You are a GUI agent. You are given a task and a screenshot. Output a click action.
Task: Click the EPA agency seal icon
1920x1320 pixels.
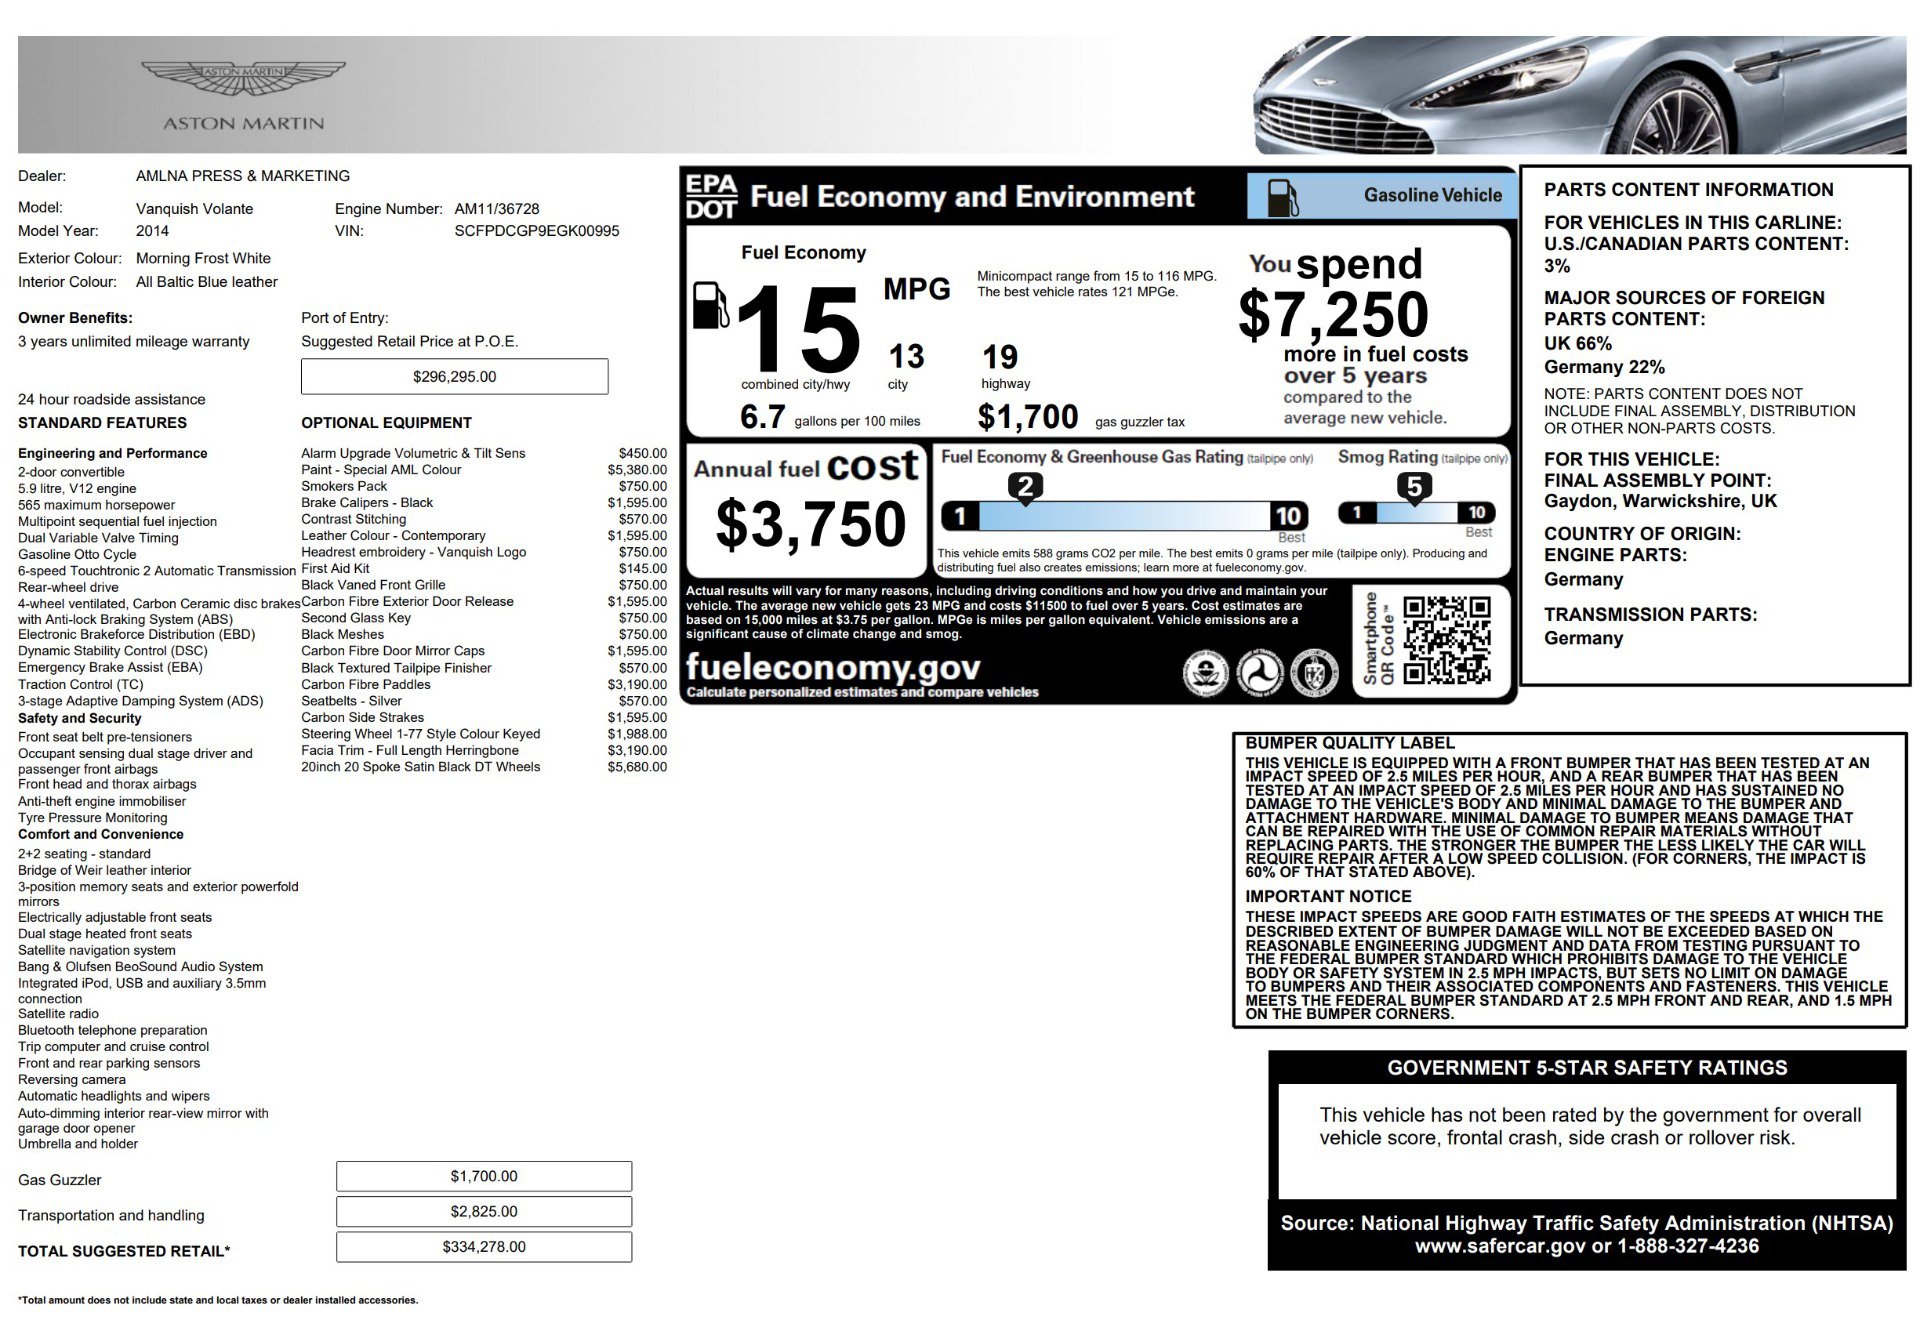pyautogui.click(x=1206, y=673)
